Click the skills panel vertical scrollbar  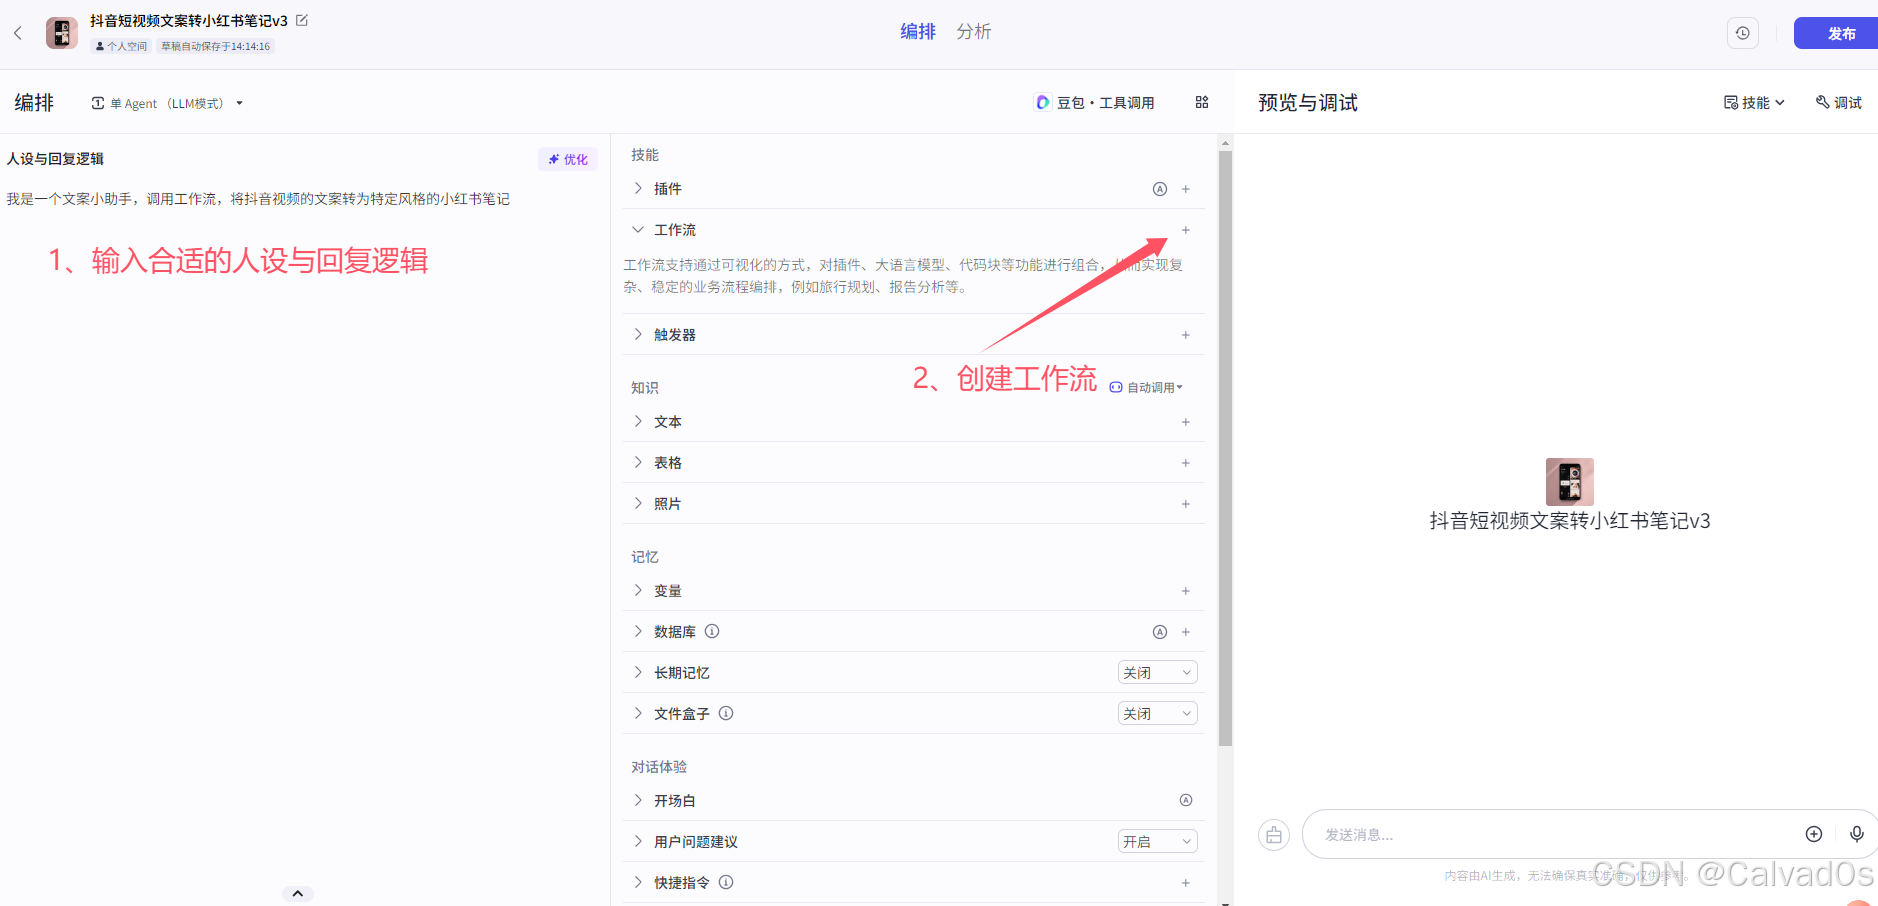pyautogui.click(x=1225, y=448)
